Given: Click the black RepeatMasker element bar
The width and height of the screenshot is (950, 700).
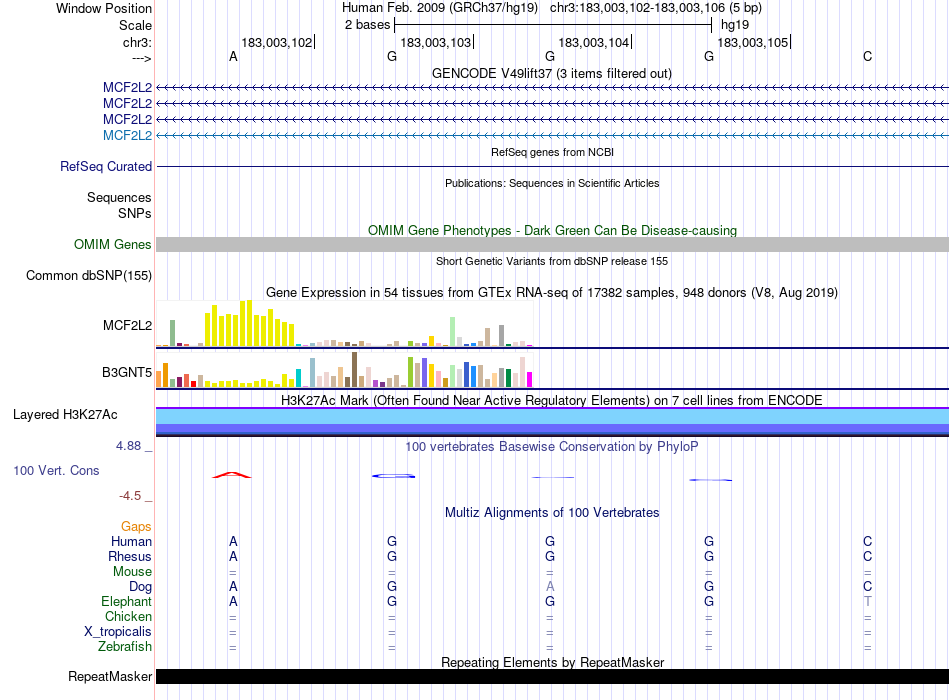Looking at the screenshot, I should coord(552,676).
